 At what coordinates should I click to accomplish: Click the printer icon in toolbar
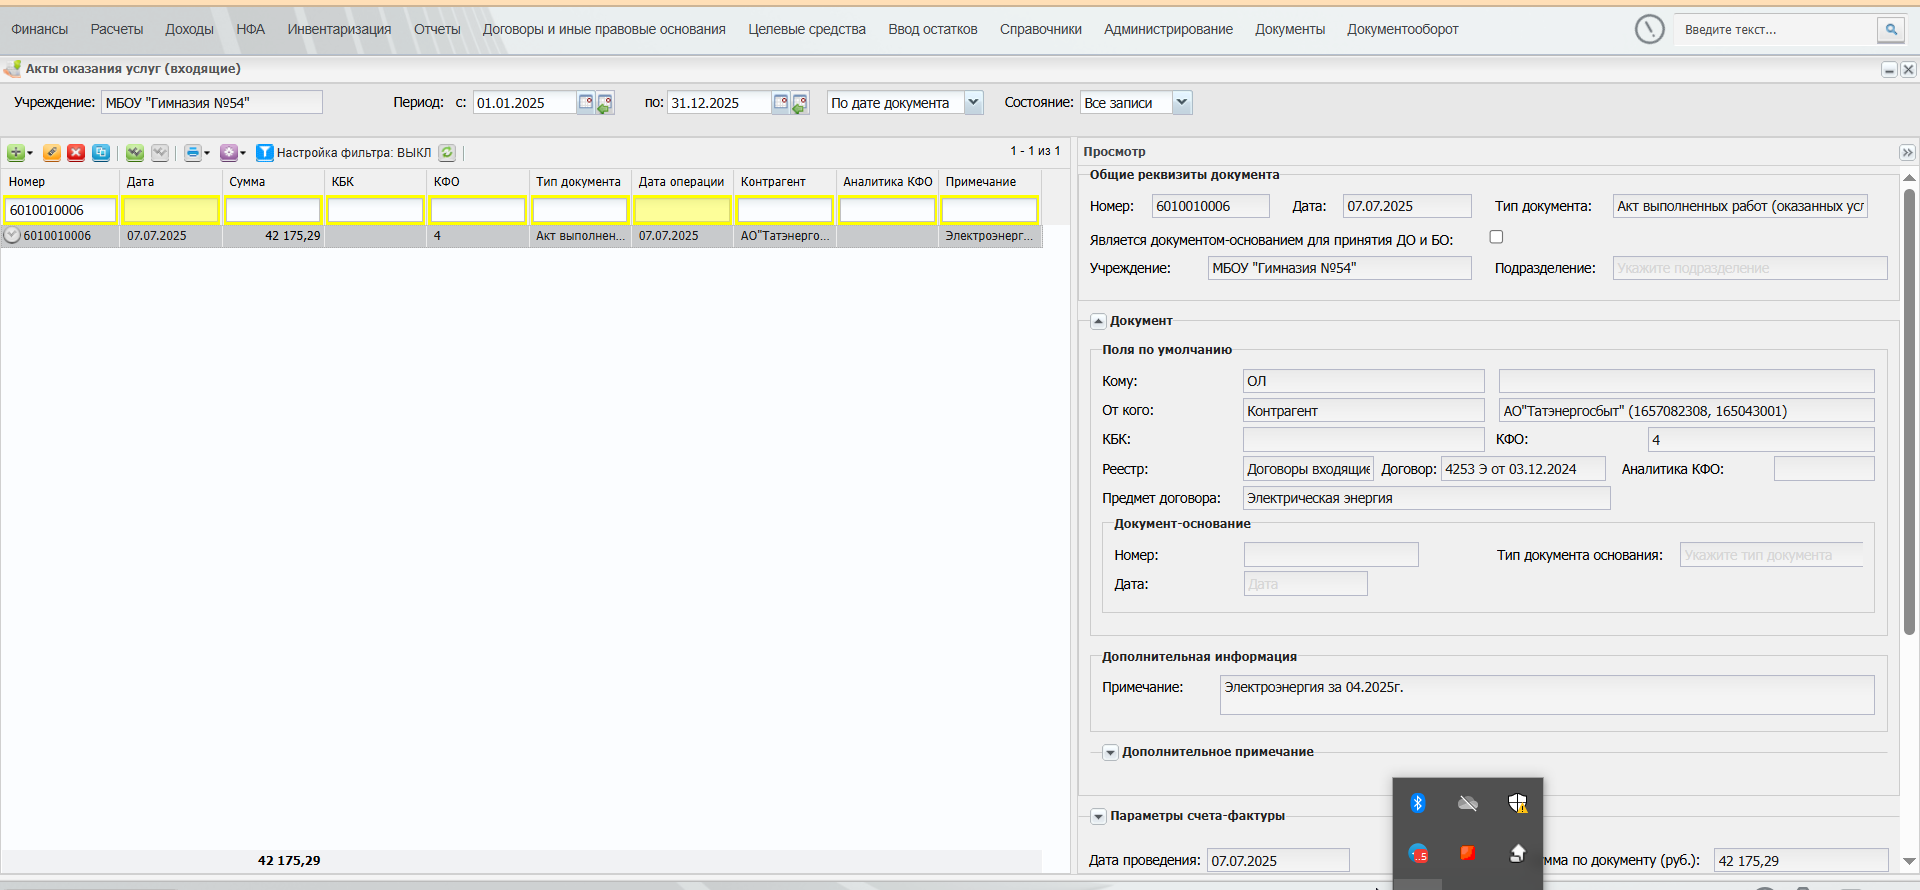tap(193, 153)
